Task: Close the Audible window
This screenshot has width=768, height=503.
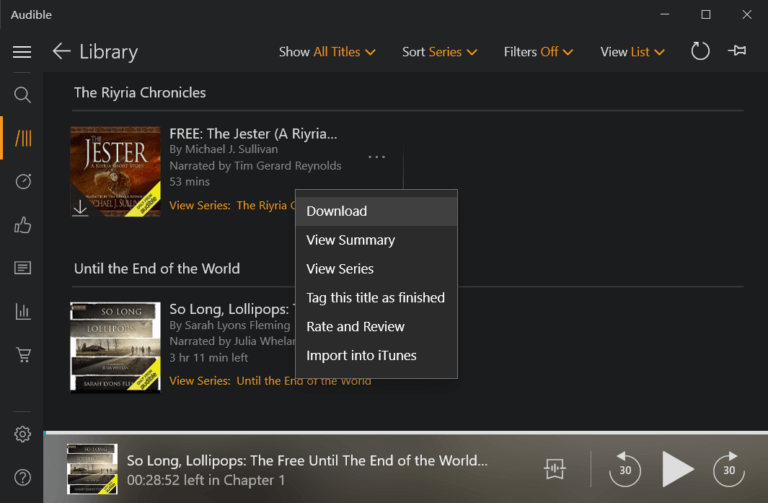Action: tap(747, 14)
